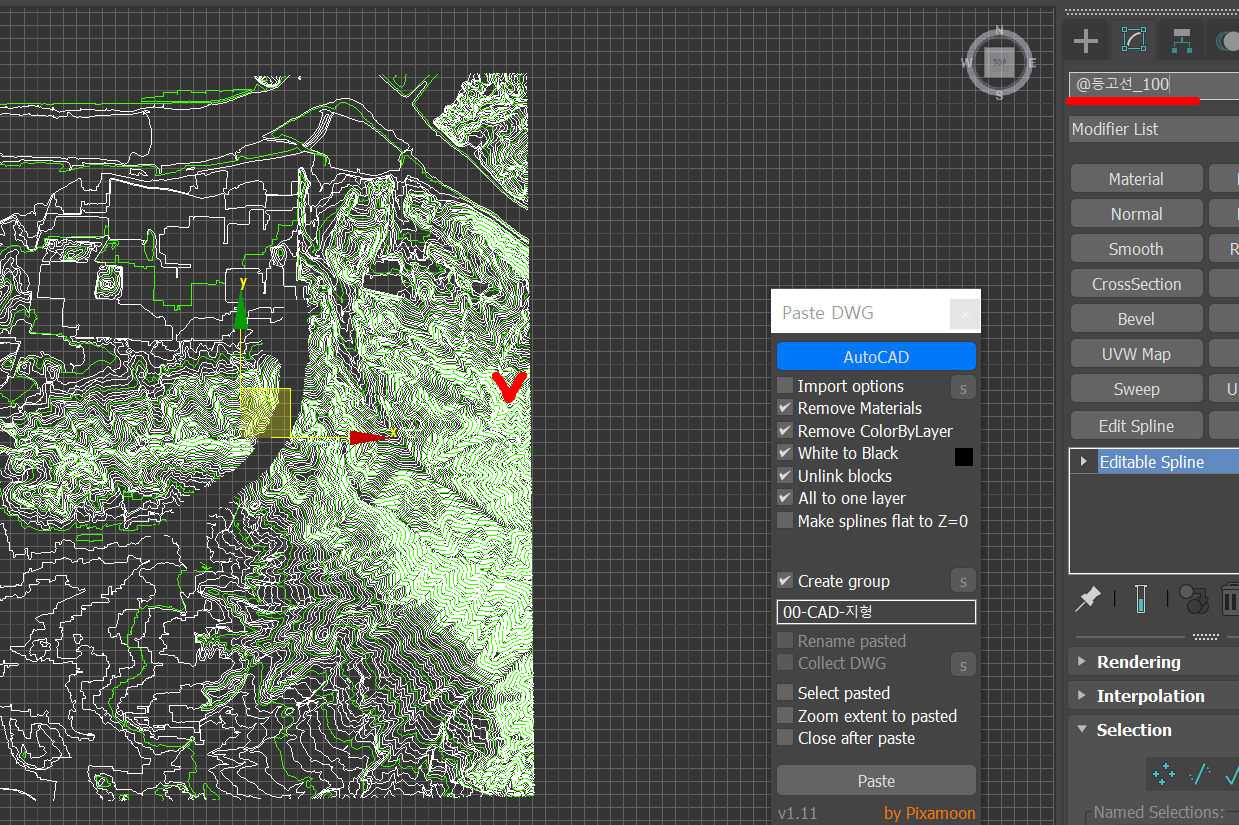Open the black color swatch
Viewport: 1239px width, 825px height.
click(x=964, y=457)
